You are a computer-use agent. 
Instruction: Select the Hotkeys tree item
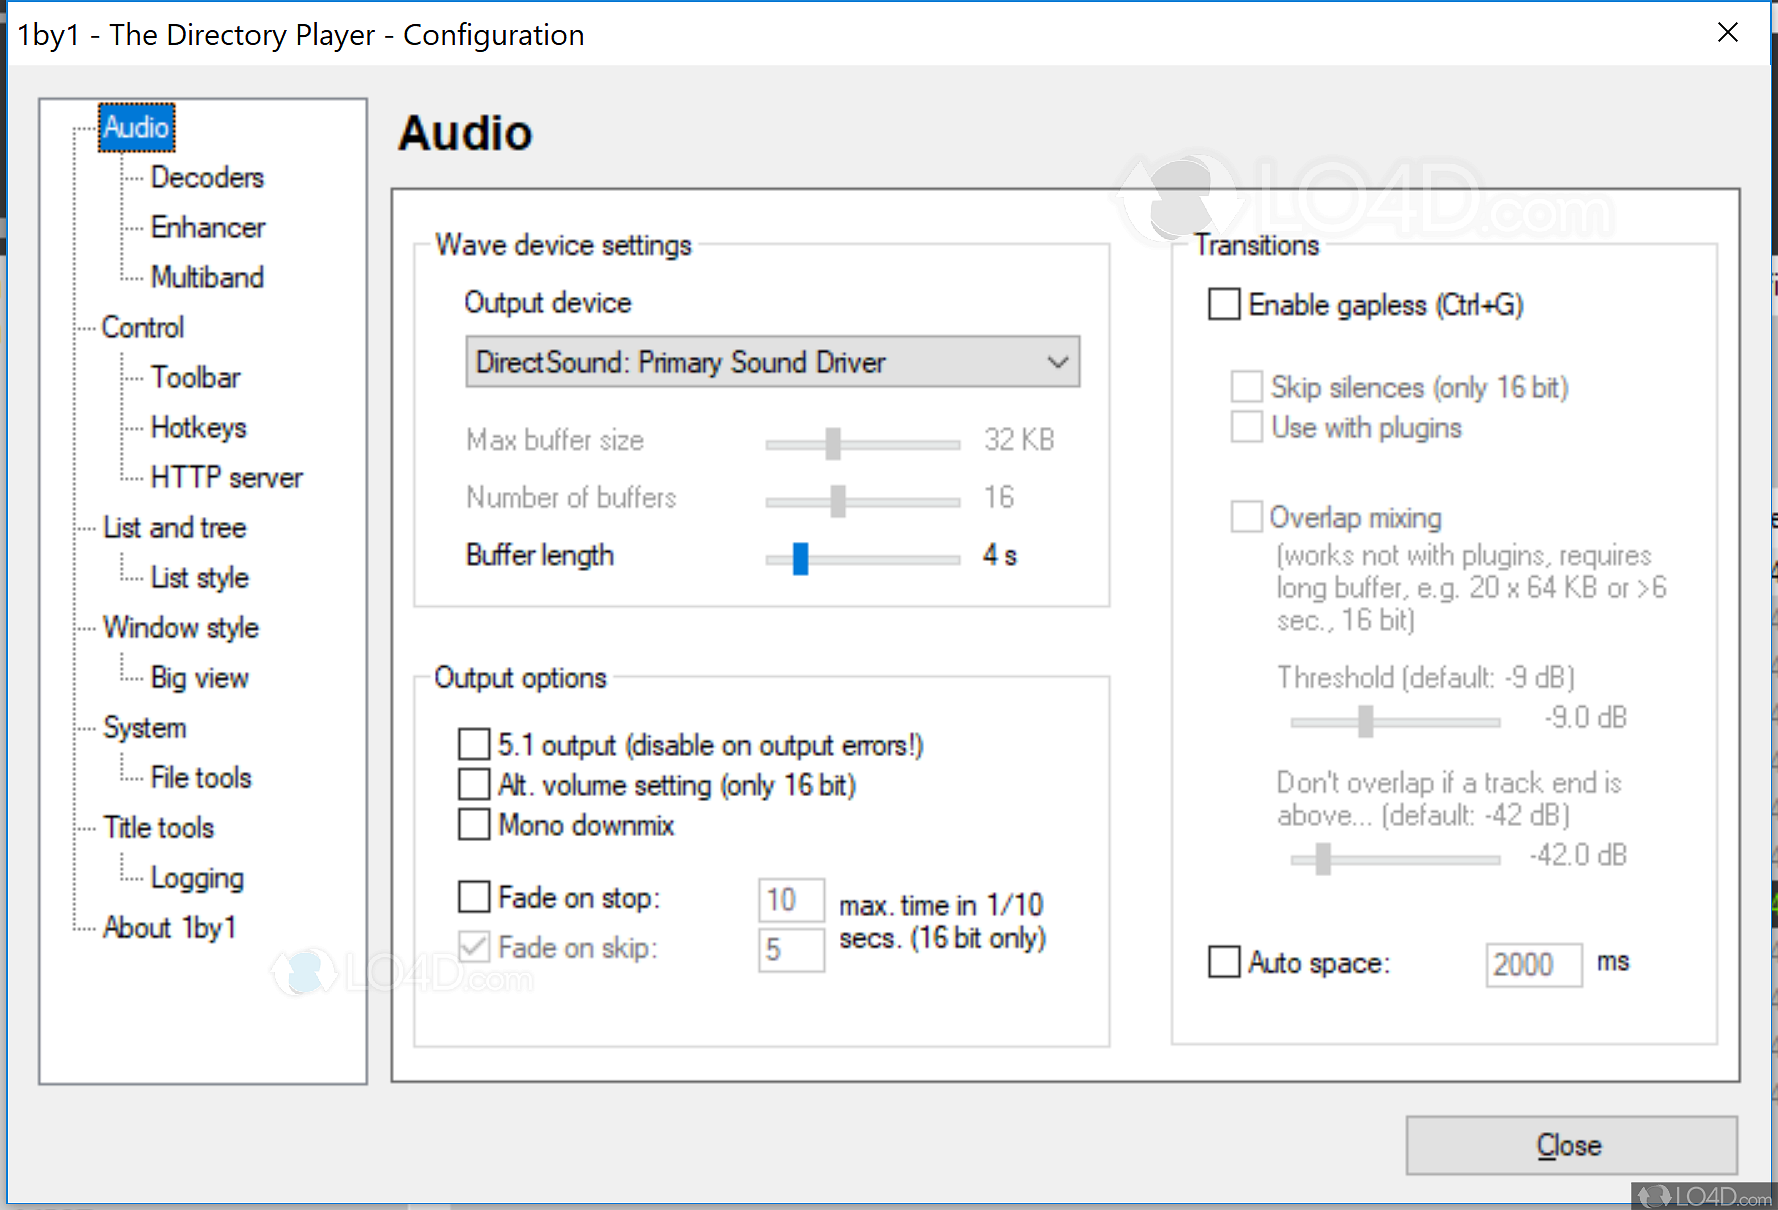pyautogui.click(x=198, y=428)
